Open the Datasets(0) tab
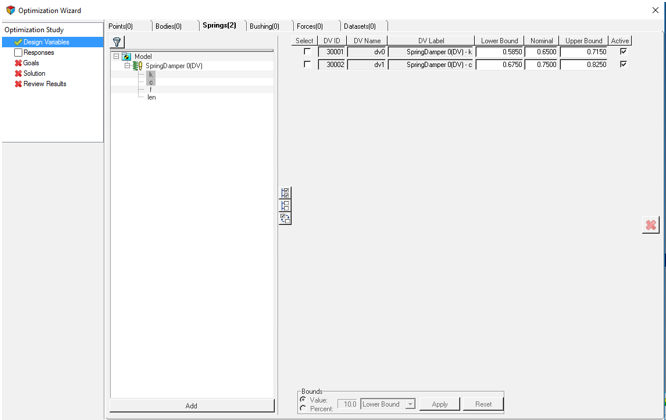Viewport: 666px width, 420px height. click(x=360, y=26)
